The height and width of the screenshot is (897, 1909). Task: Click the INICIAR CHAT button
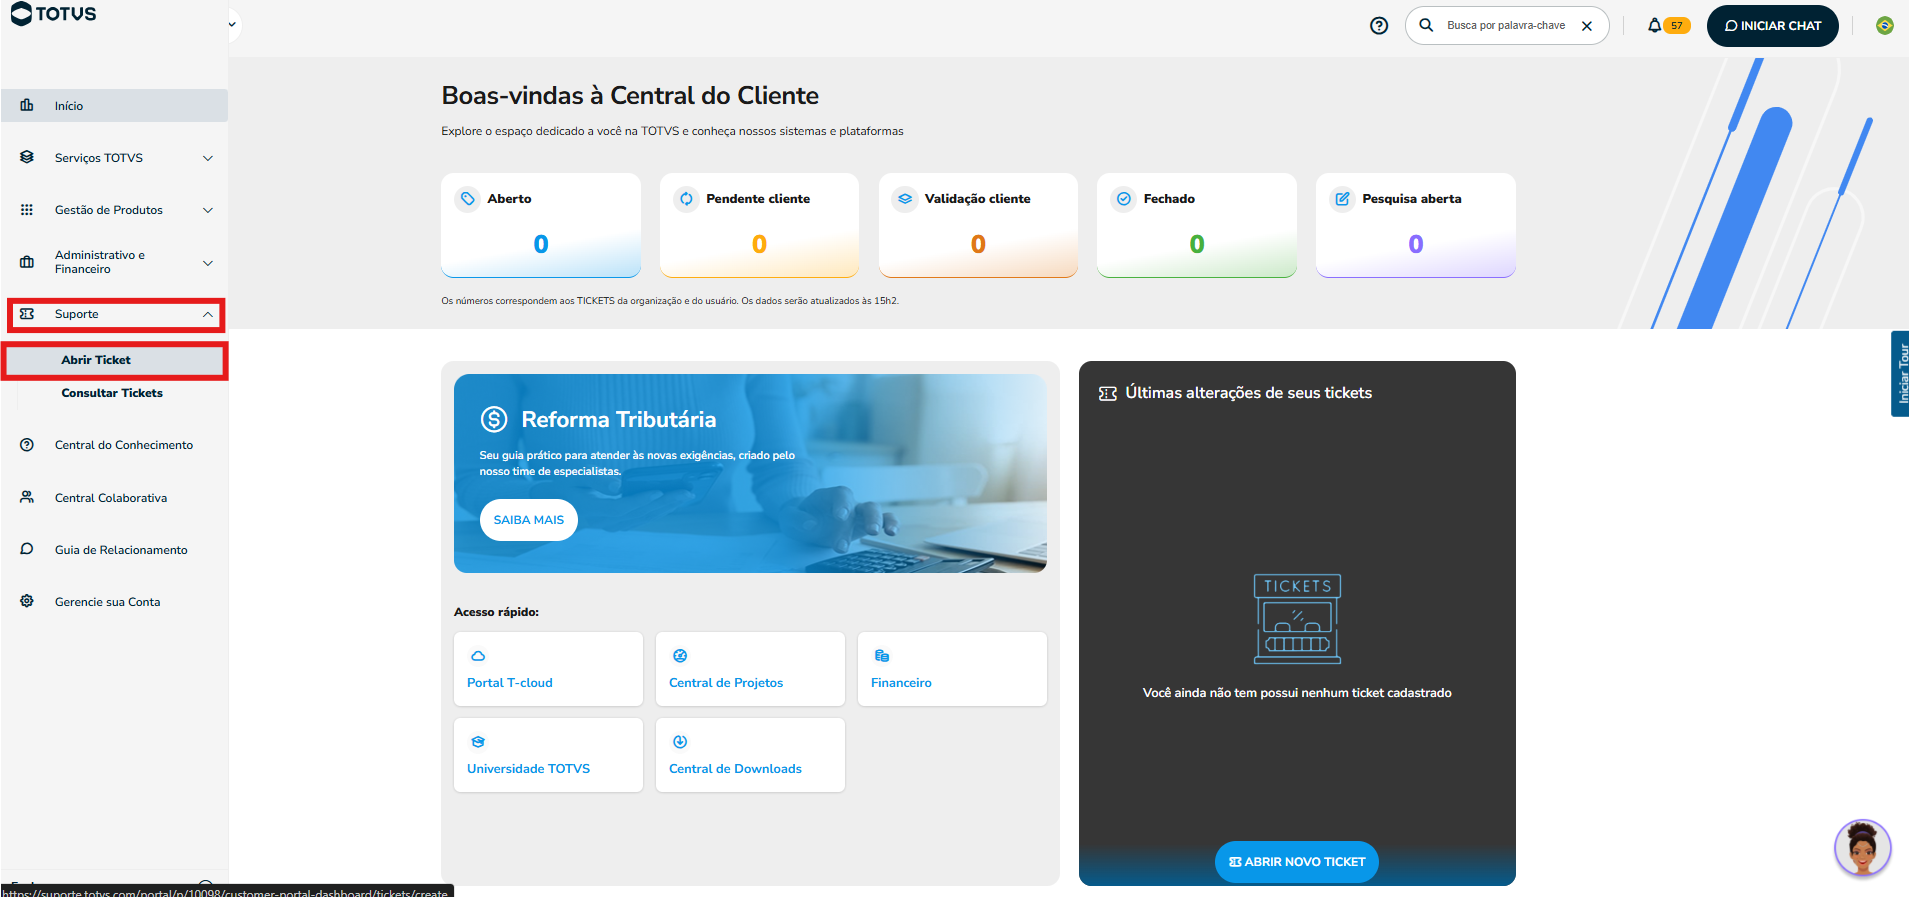tap(1773, 26)
